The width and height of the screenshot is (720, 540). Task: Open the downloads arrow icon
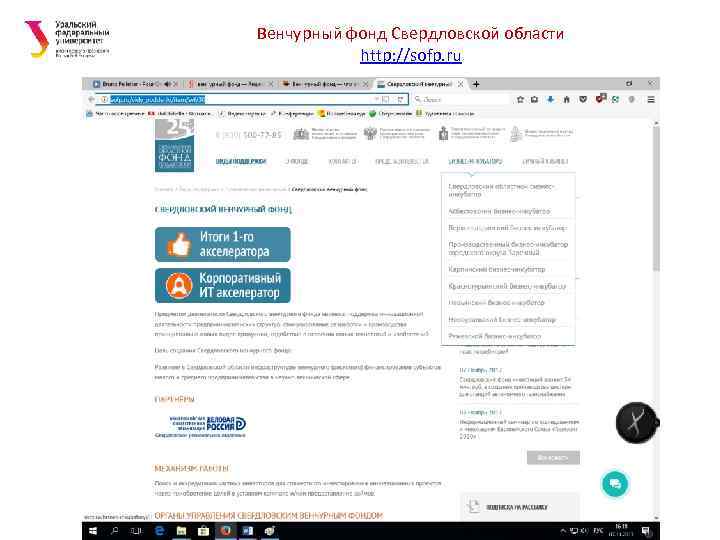[x=551, y=99]
